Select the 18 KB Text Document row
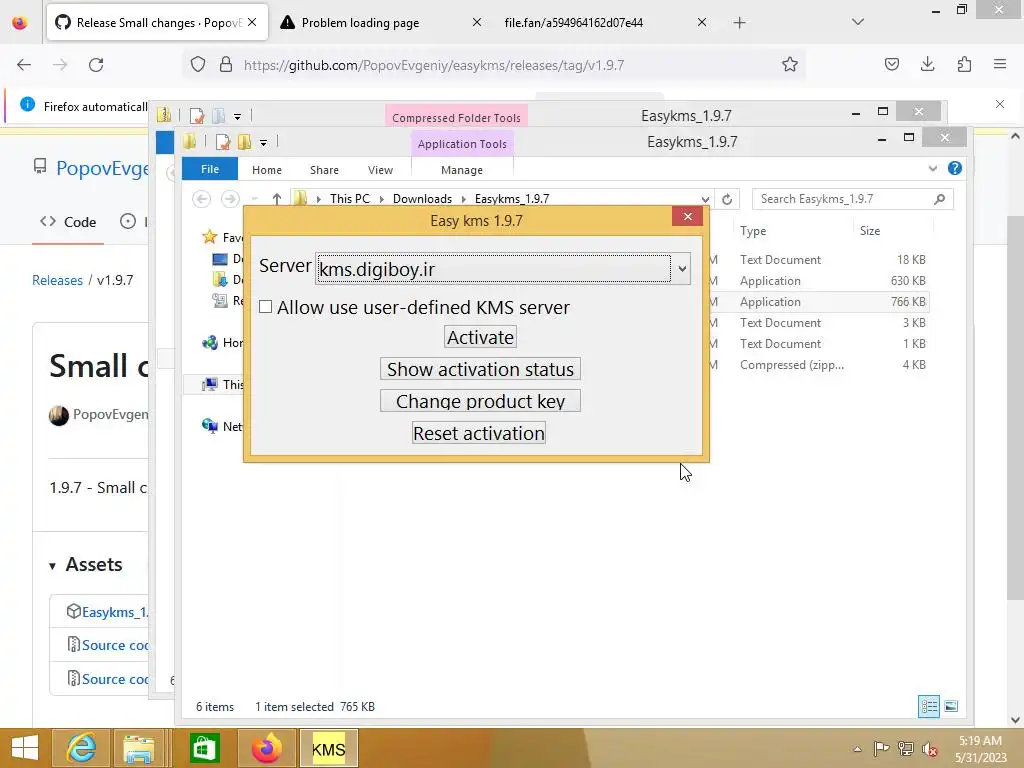Screen dimensions: 1024x768 point(818,259)
